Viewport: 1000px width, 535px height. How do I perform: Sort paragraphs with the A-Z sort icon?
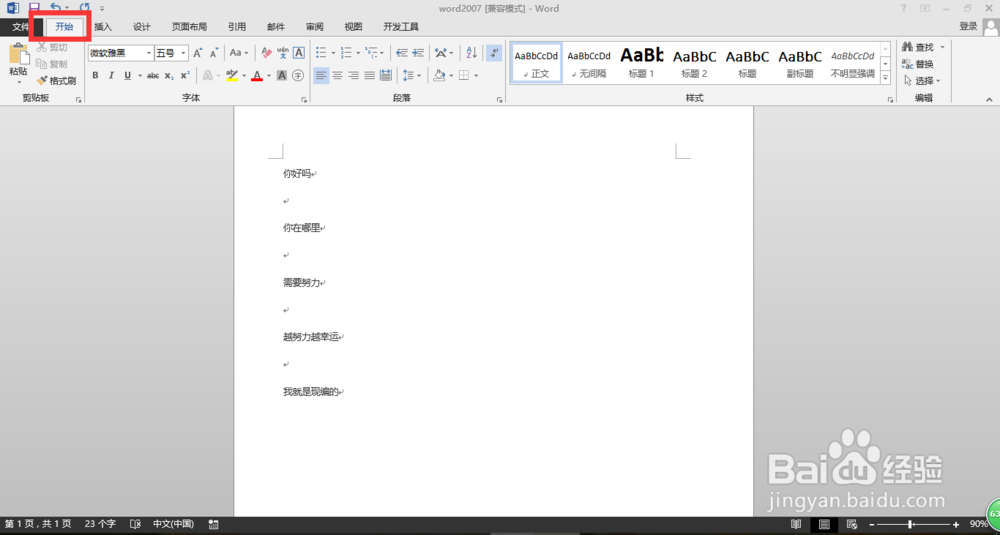click(x=471, y=53)
